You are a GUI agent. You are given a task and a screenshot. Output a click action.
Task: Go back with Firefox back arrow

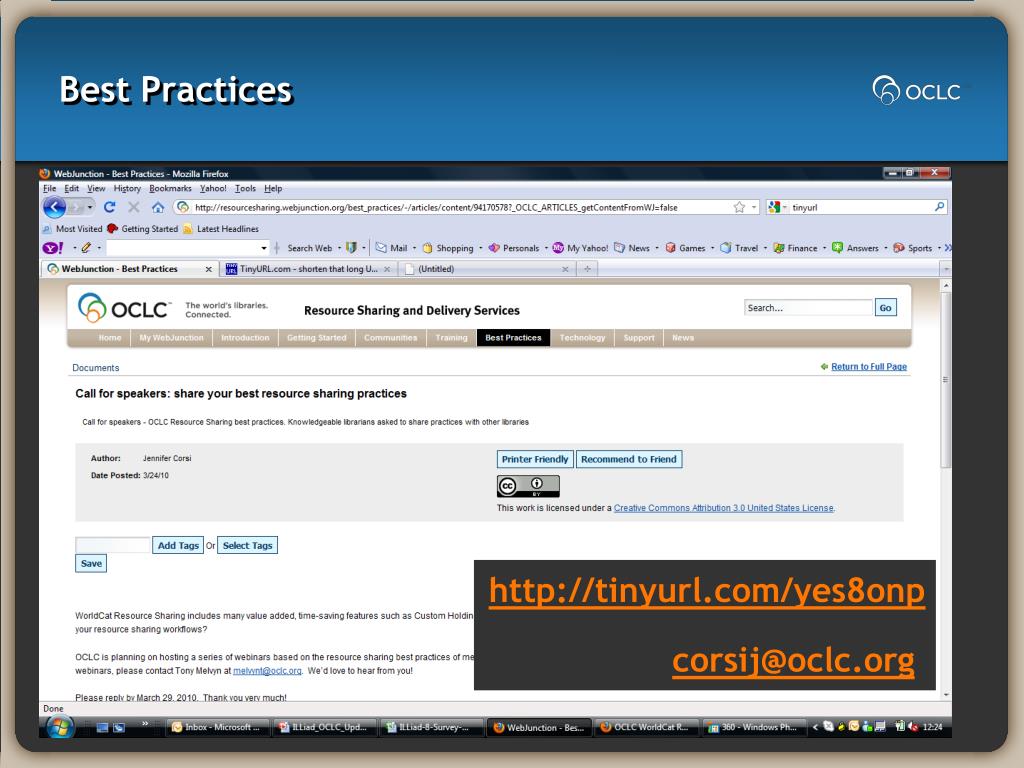(x=54, y=208)
